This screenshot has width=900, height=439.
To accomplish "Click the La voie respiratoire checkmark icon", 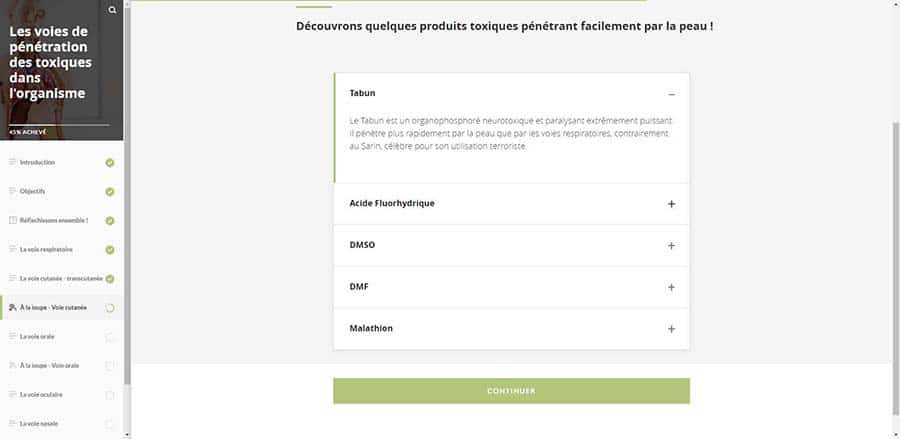I will (x=110, y=249).
